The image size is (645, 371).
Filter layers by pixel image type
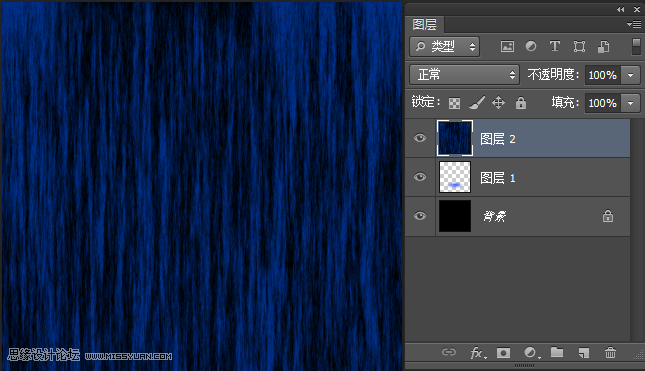pyautogui.click(x=507, y=46)
